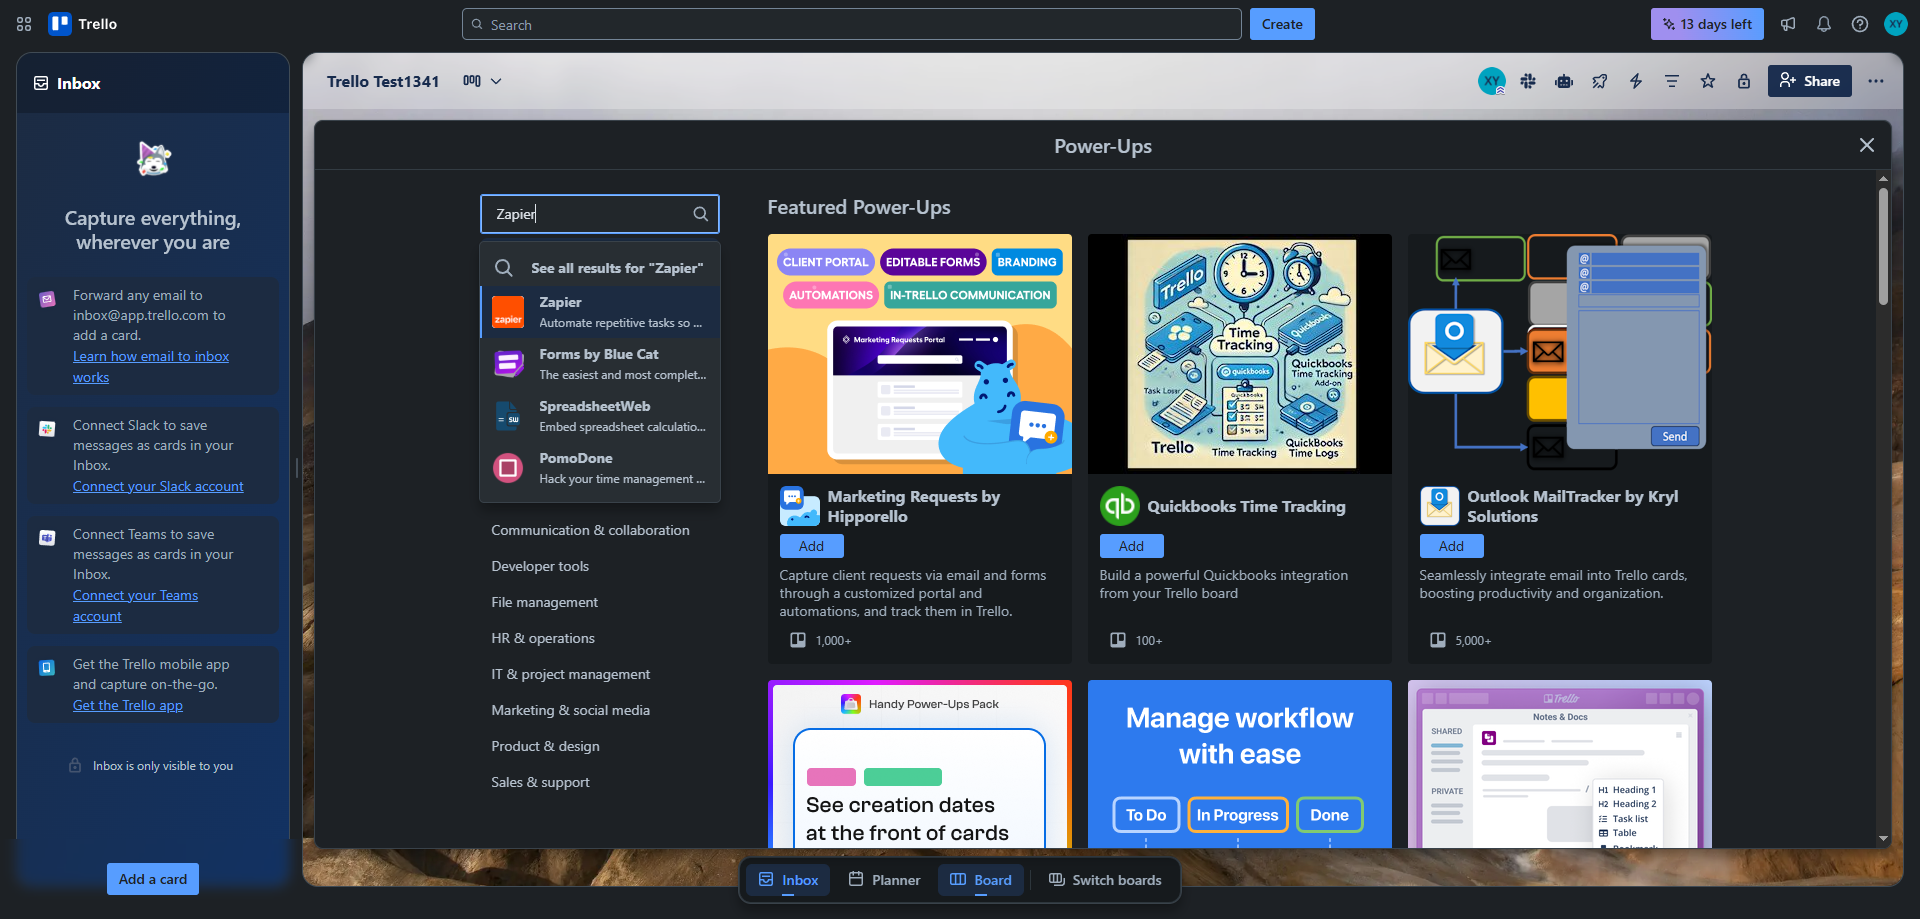Click the top Search bar

852,24
